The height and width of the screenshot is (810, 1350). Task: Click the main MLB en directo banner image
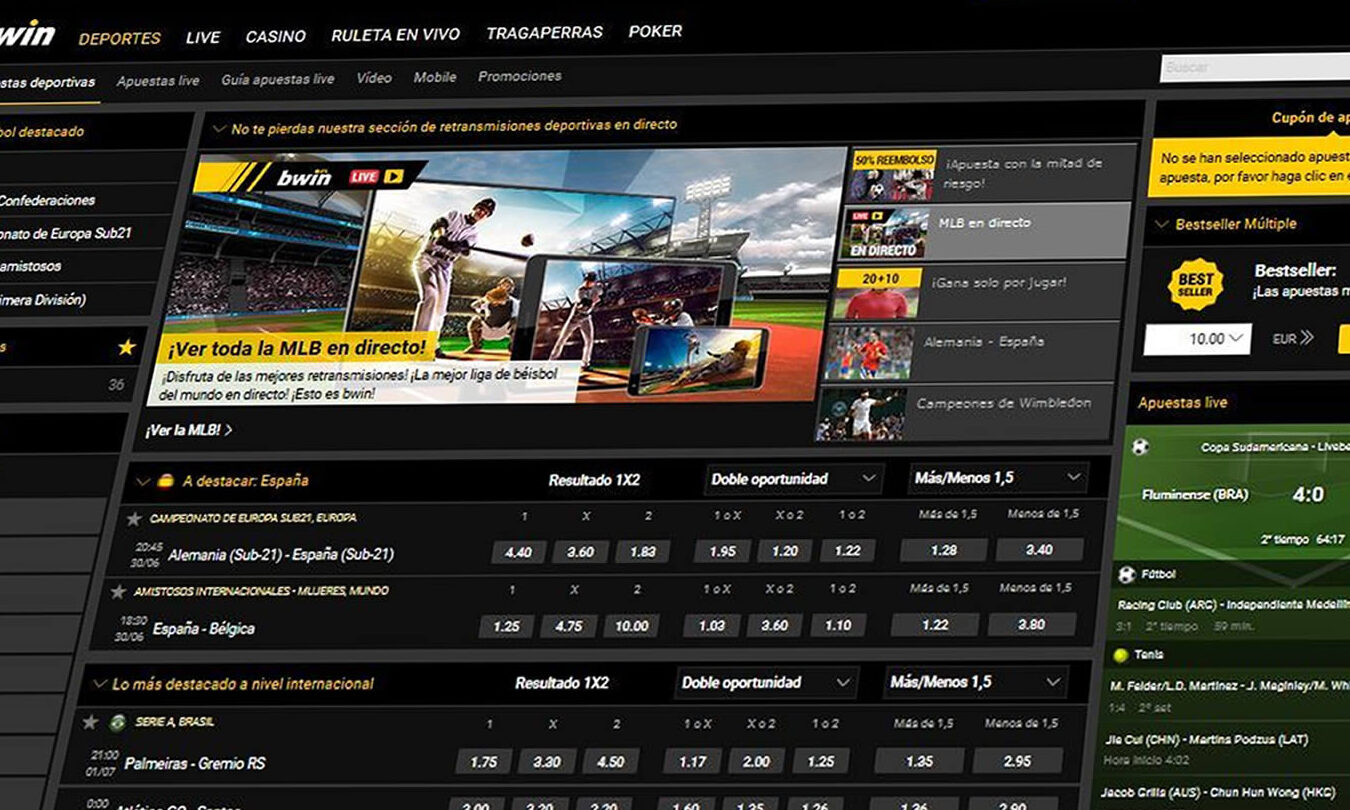click(497, 278)
